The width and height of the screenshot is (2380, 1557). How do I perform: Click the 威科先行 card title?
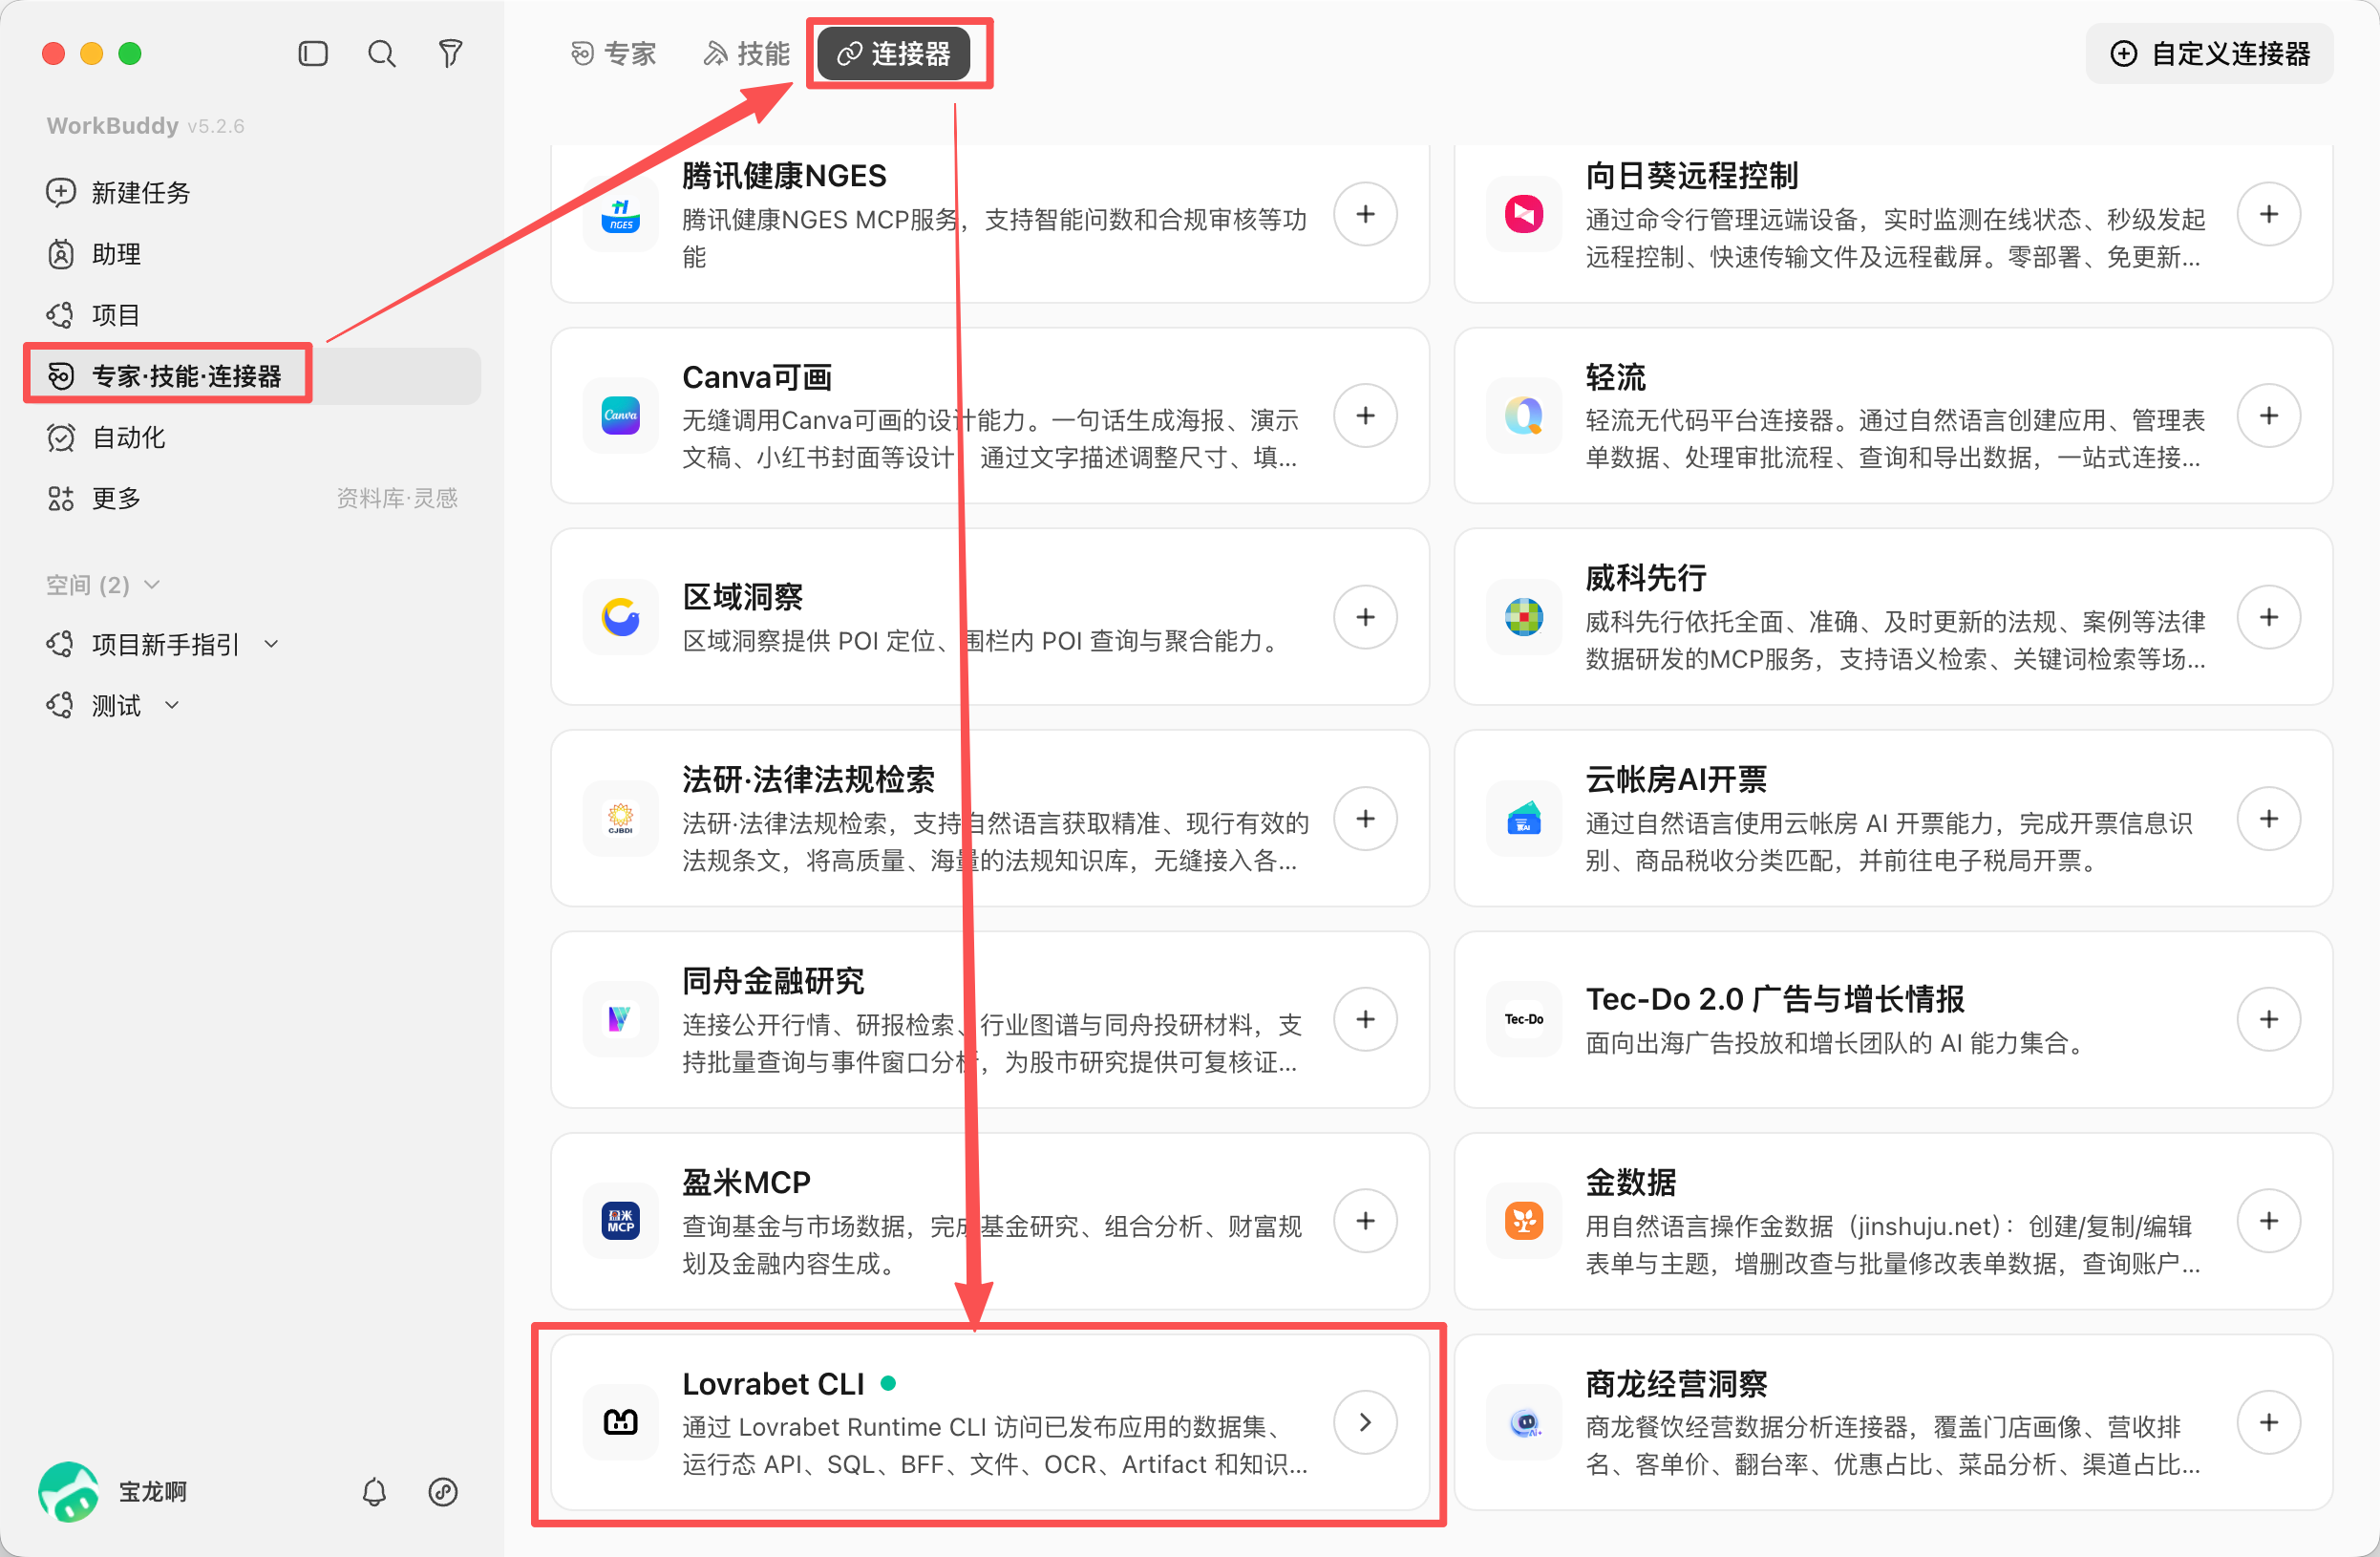1645,578
